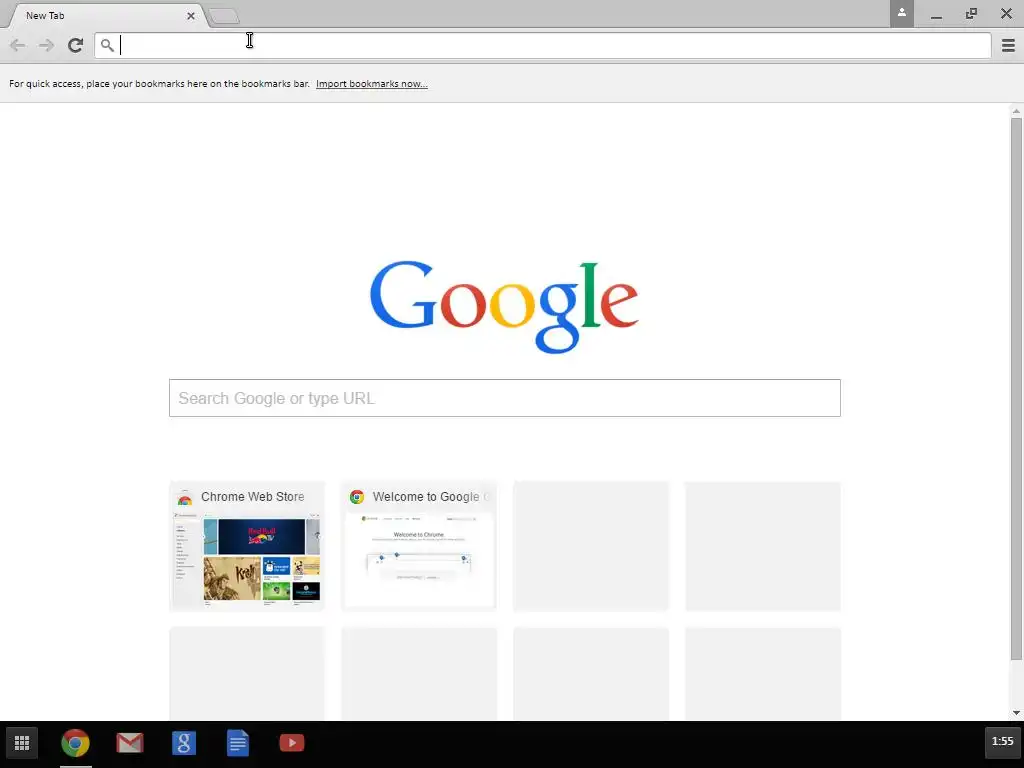Click the Chrome Web Store favicon

pyautogui.click(x=185, y=498)
